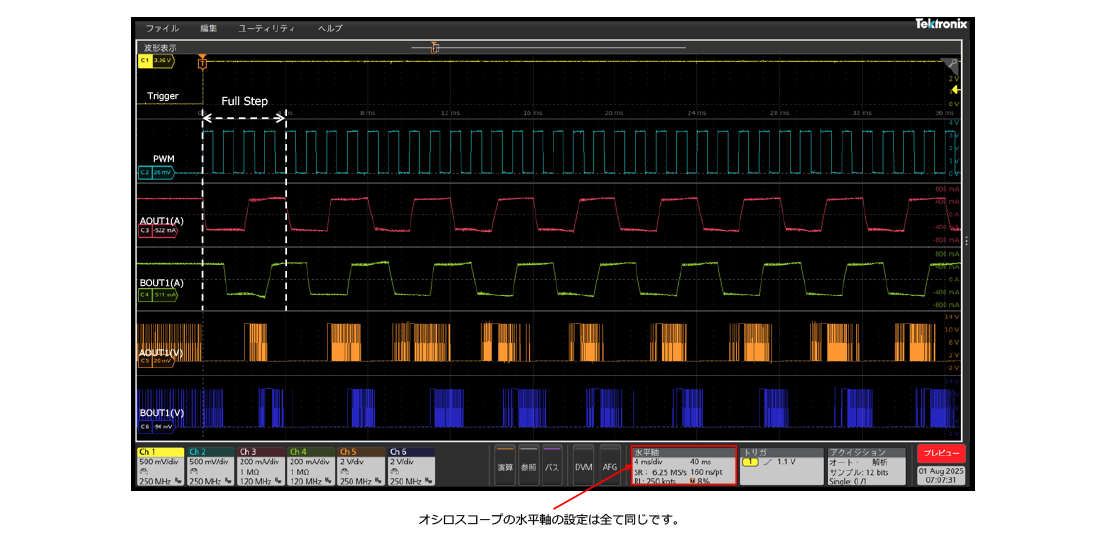This screenshot has width=1100, height=544.
Task: Open the Ch 1 settings badge
Action: [x=158, y=467]
